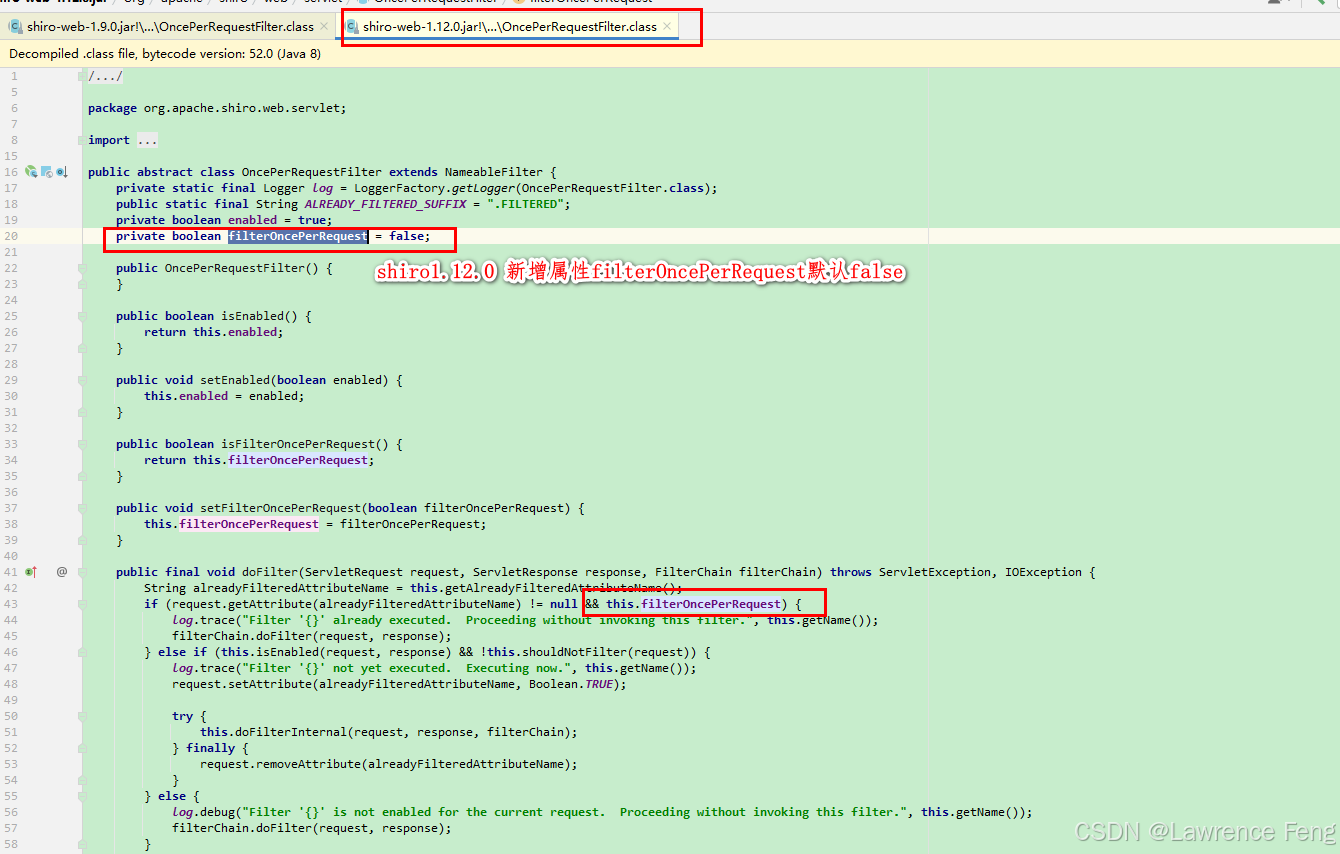
Task: Click the folded '/.../' comment placeholder
Action: point(105,76)
